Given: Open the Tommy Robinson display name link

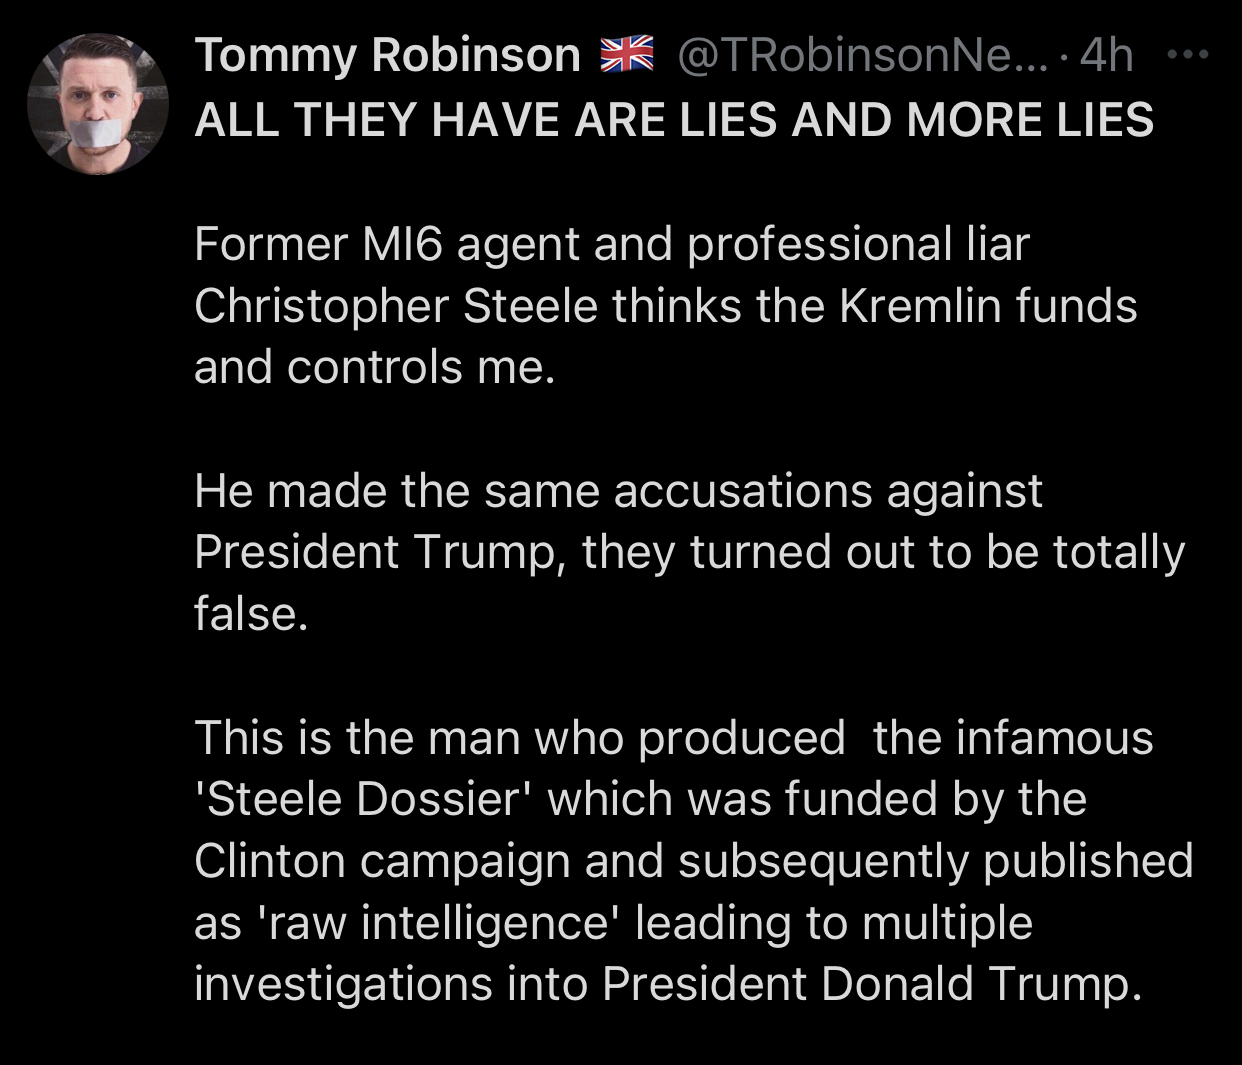Looking at the screenshot, I should coord(387,55).
